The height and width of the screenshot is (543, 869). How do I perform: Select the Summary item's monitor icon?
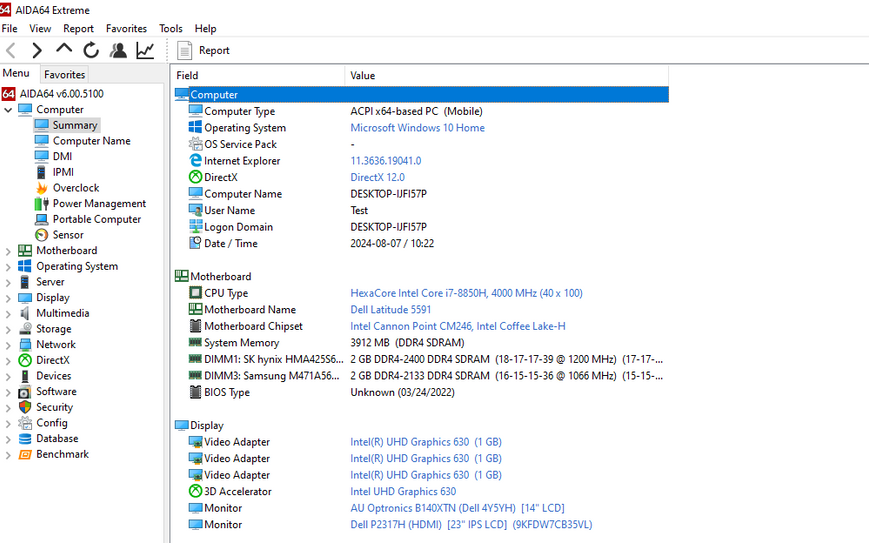[x=41, y=125]
